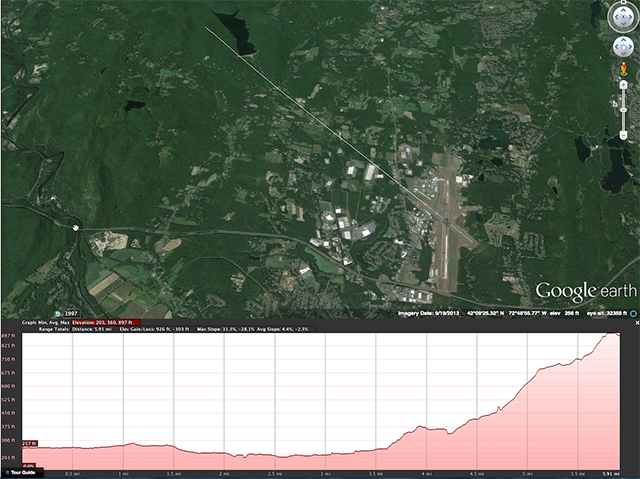The image size is (640, 479).
Task: Reset north using the N compass marker
Action: point(623,2)
